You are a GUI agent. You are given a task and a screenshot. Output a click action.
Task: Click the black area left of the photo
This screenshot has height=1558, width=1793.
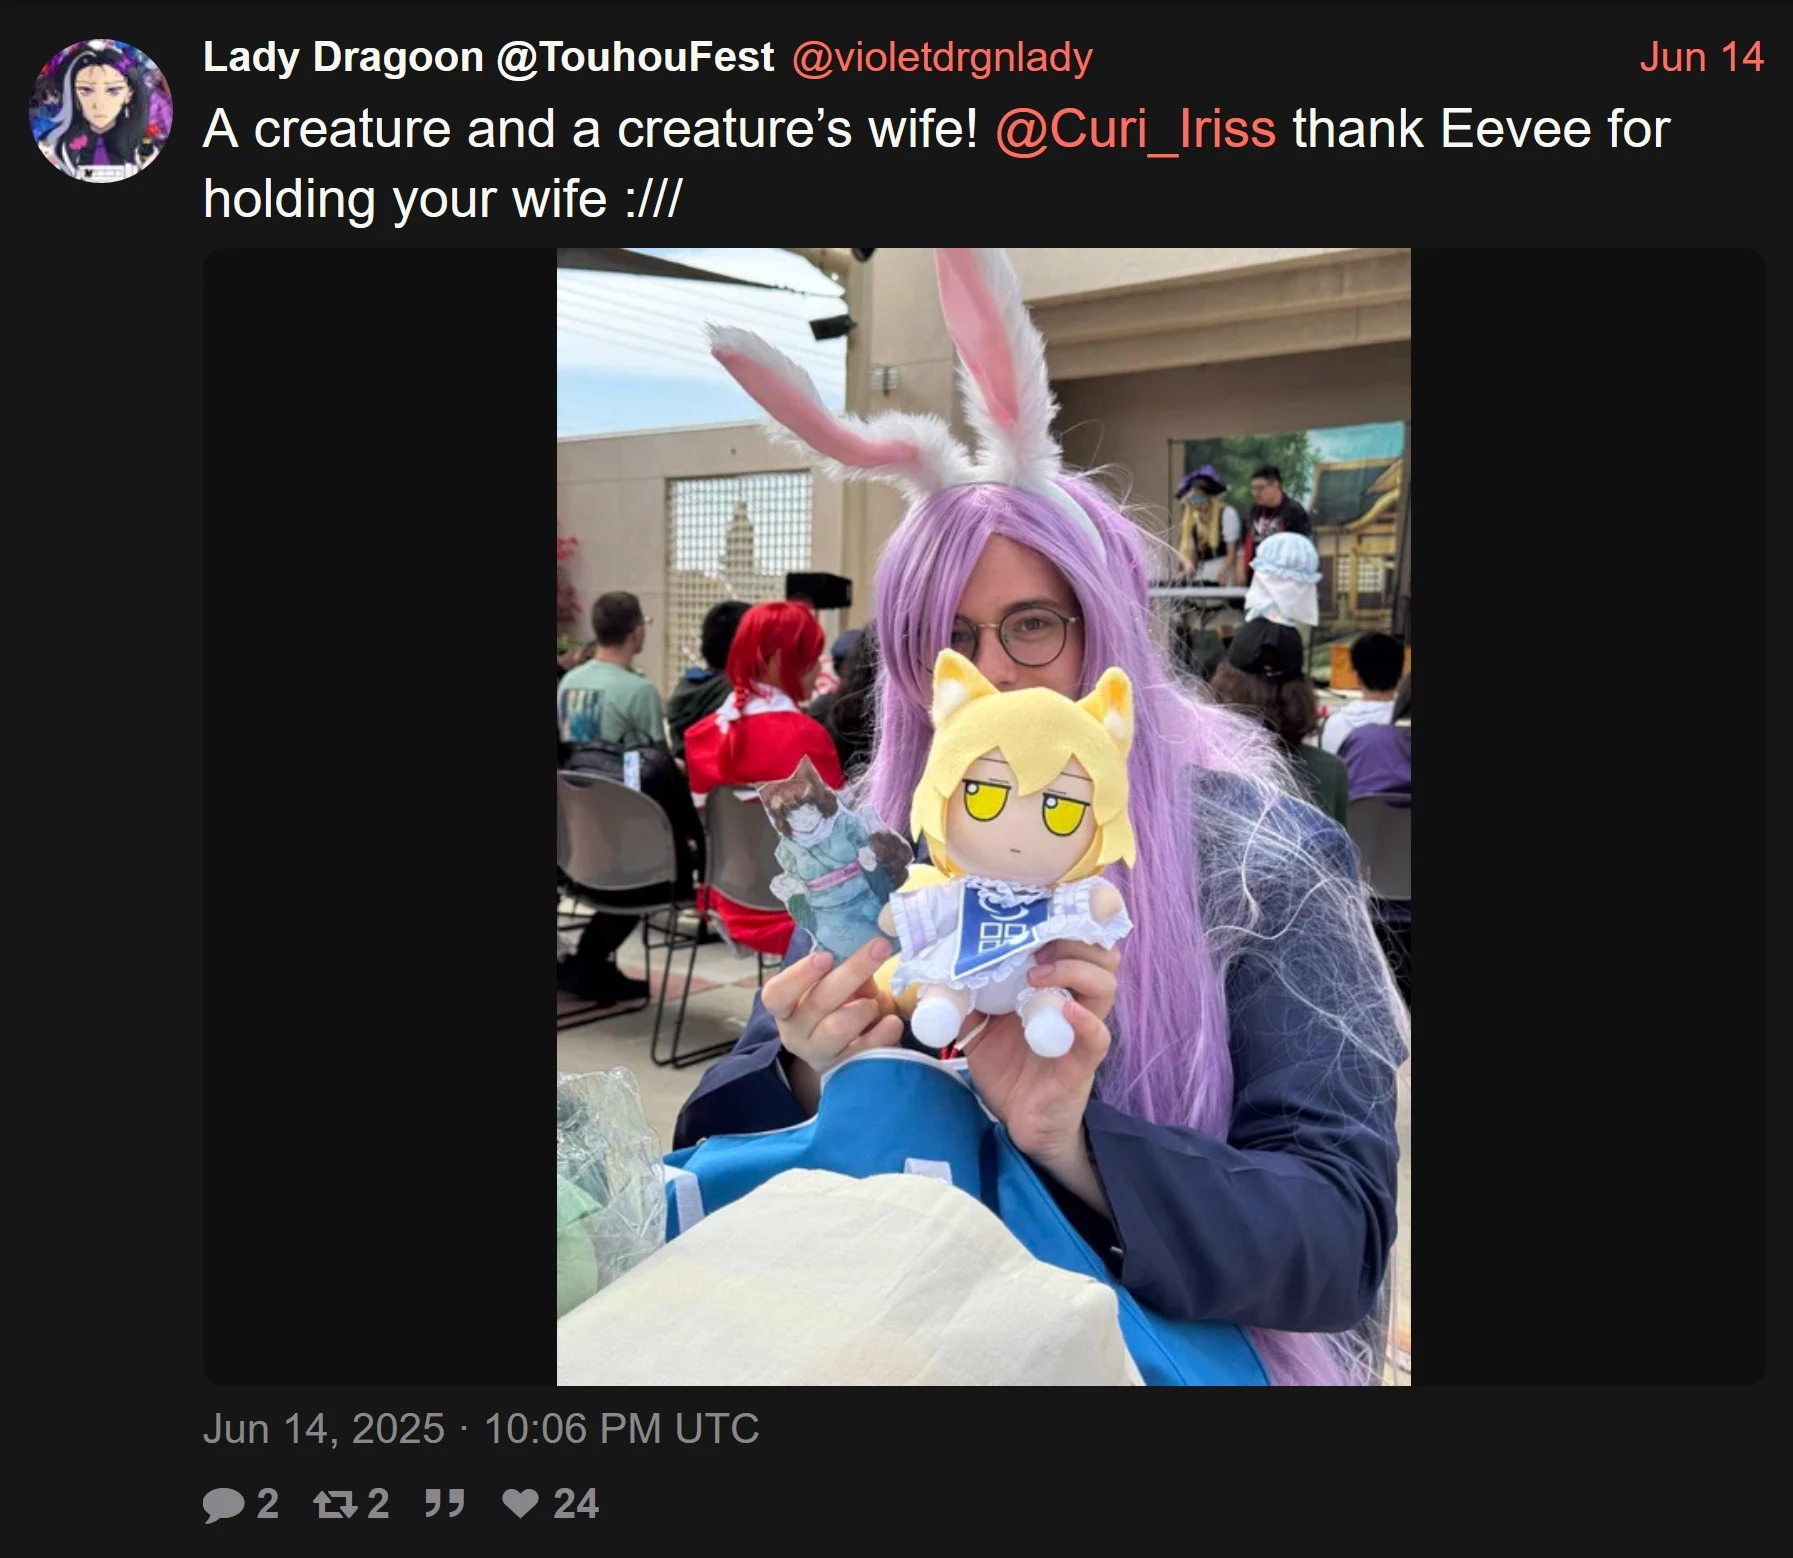pyautogui.click(x=380, y=816)
